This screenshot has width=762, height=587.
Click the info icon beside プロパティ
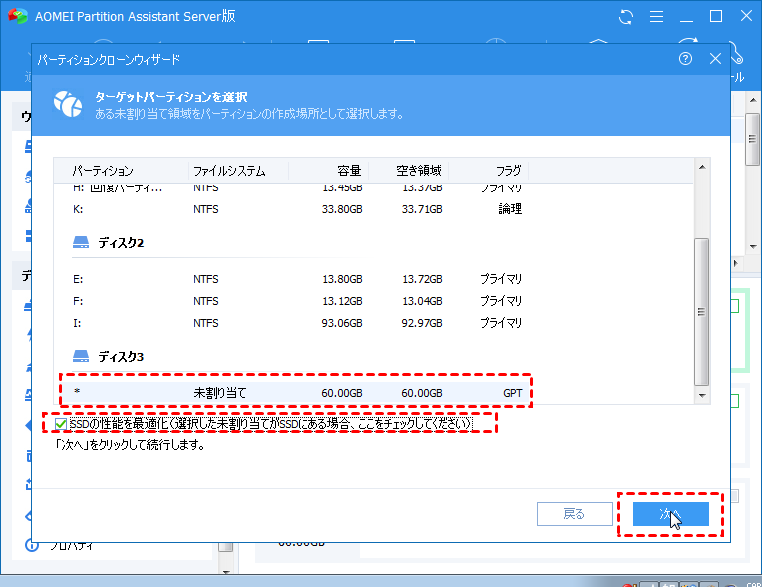(32, 546)
